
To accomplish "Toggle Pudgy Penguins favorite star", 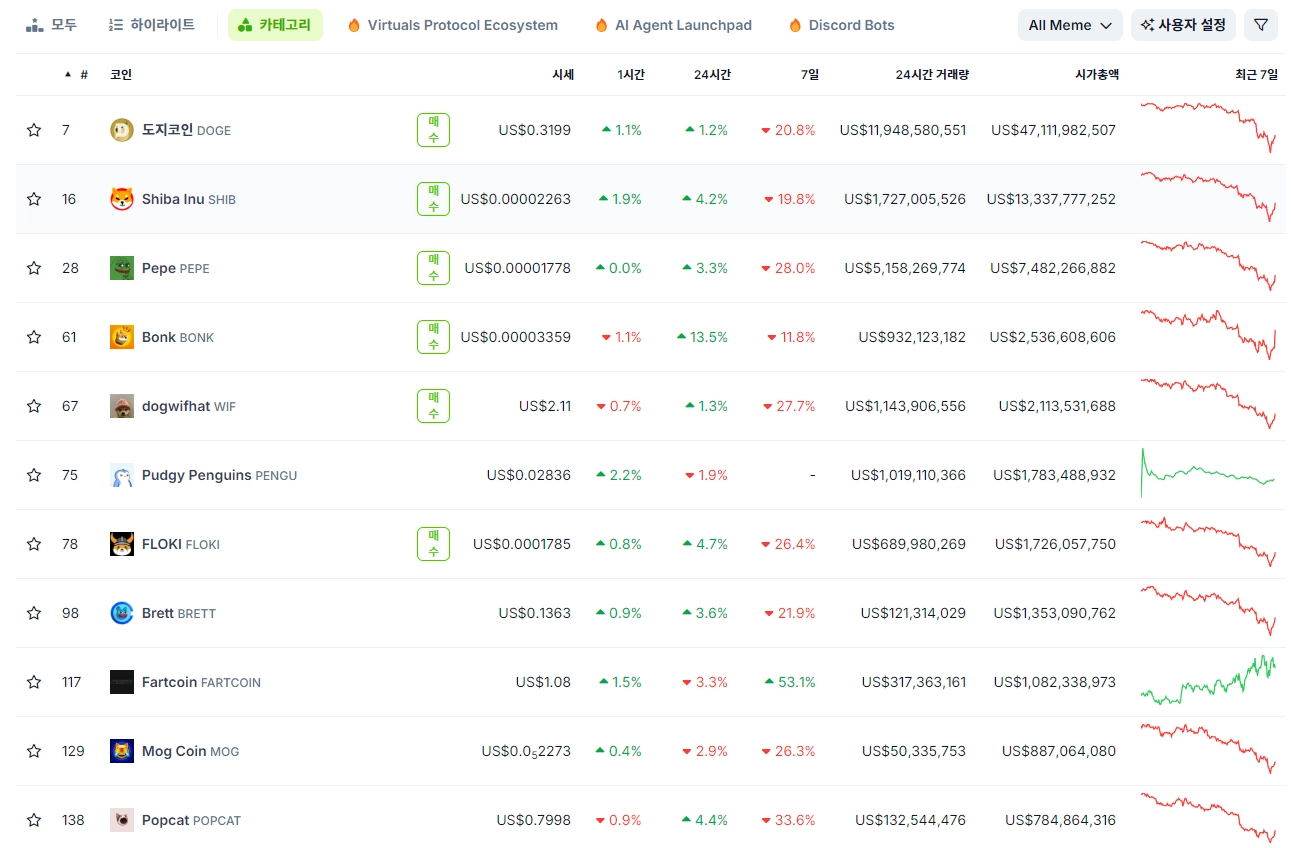I will coord(34,475).
